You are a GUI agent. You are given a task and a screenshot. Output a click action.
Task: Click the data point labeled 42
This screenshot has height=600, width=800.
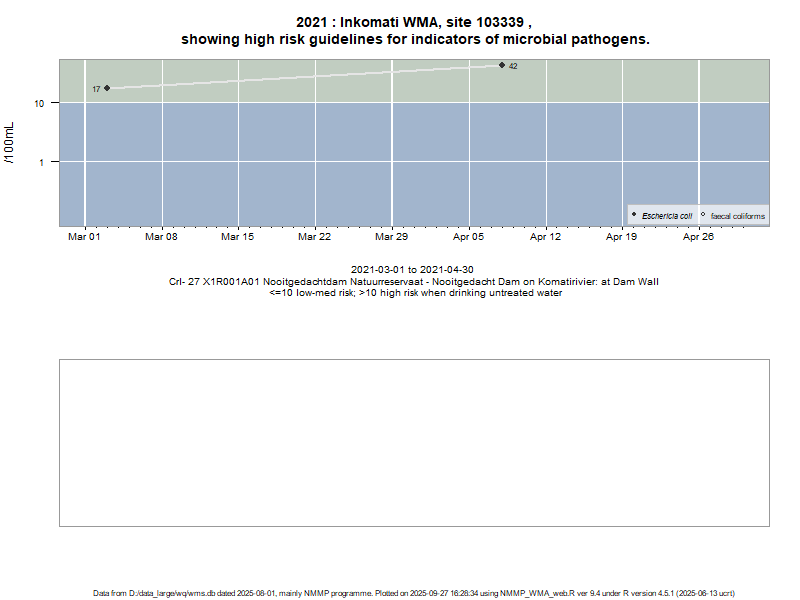(x=502, y=65)
